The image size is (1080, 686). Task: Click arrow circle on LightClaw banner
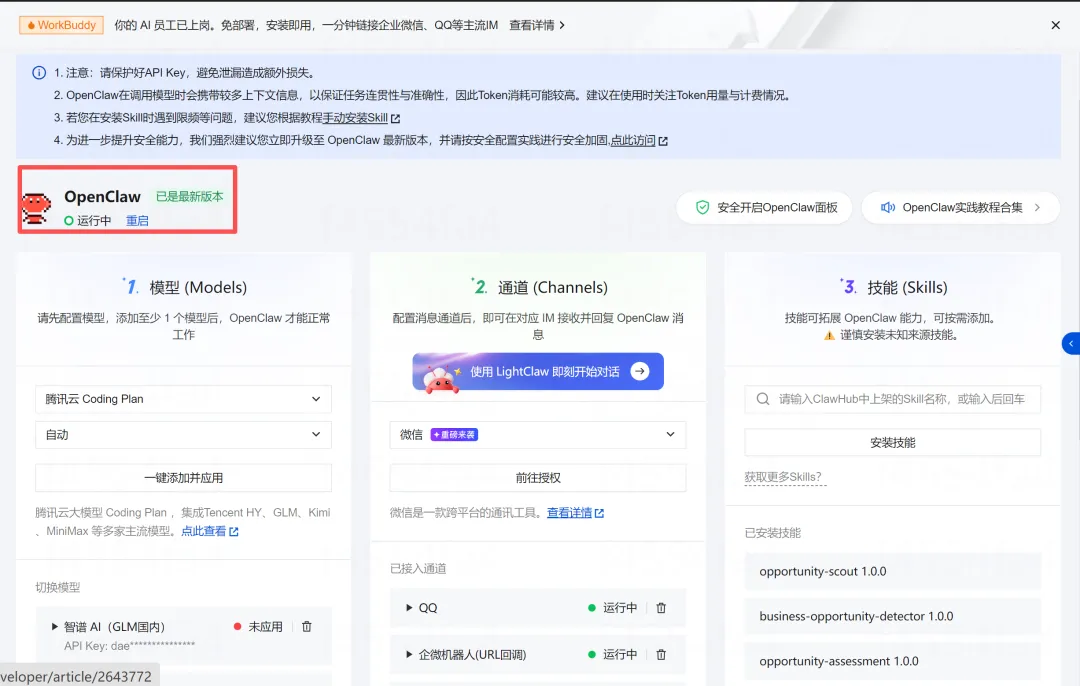[640, 372]
